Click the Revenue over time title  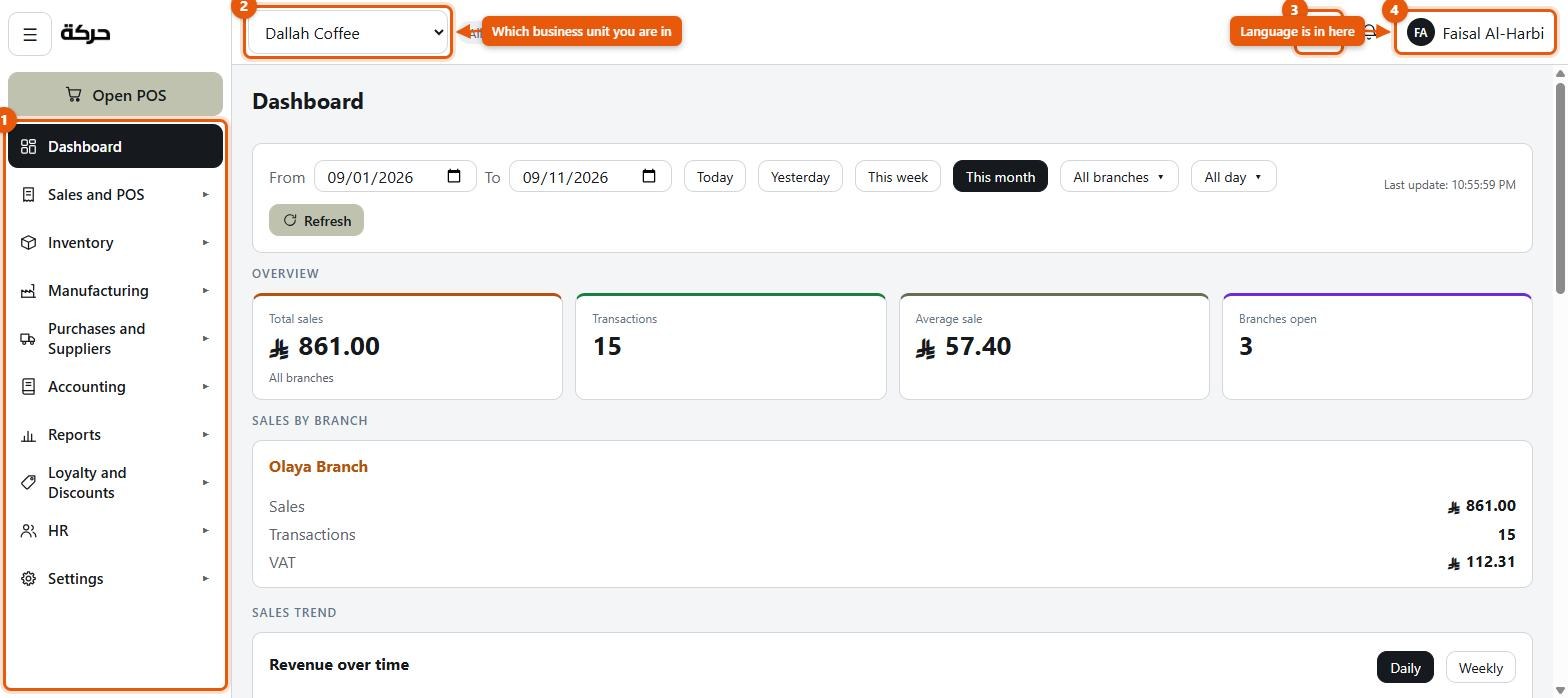339,665
